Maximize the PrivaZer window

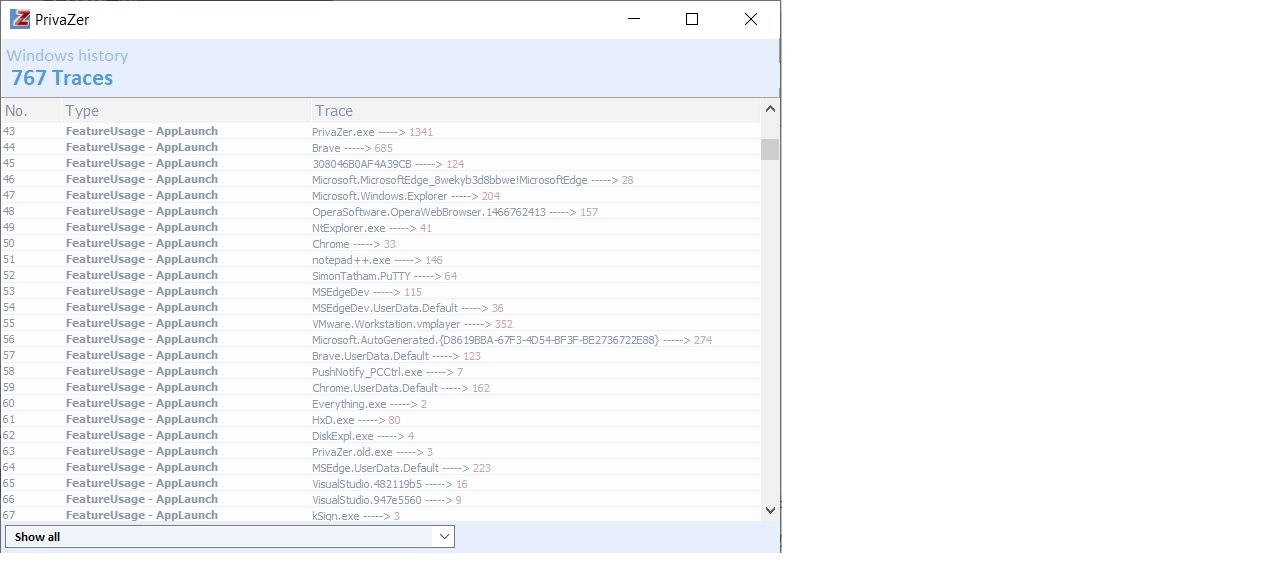click(x=691, y=19)
